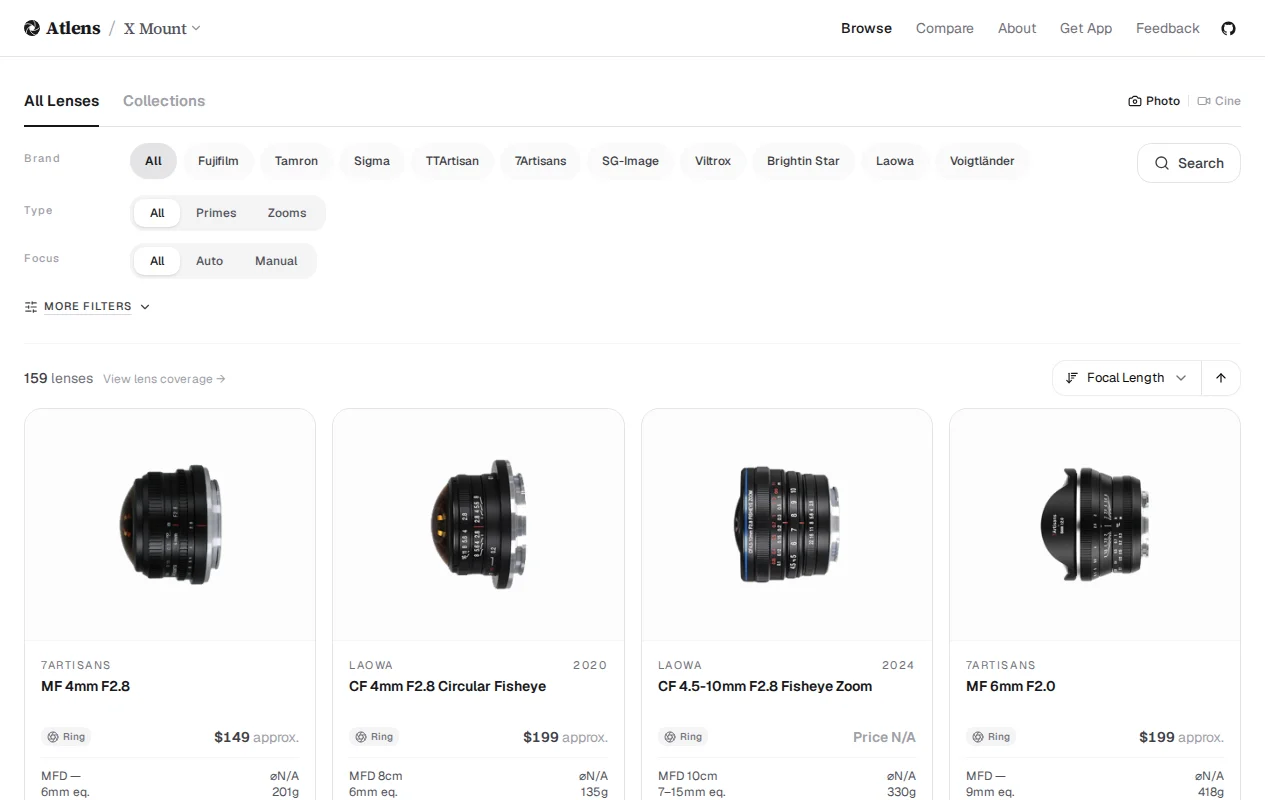Click the Focal Length sort icon

pos(1072,378)
